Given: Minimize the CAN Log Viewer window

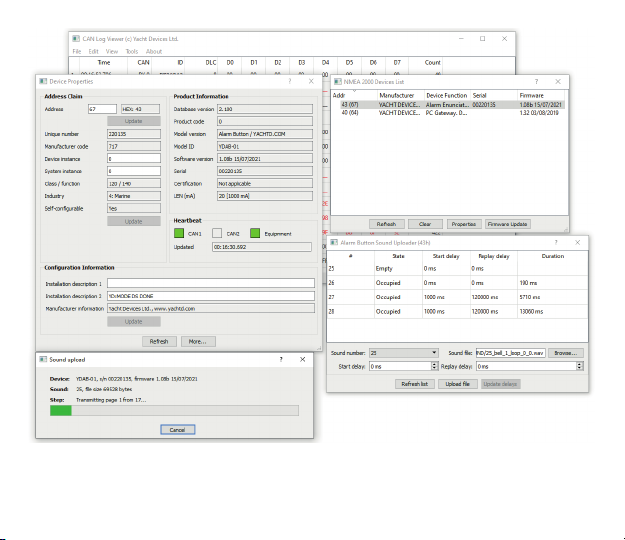Looking at the screenshot, I should (461, 39).
